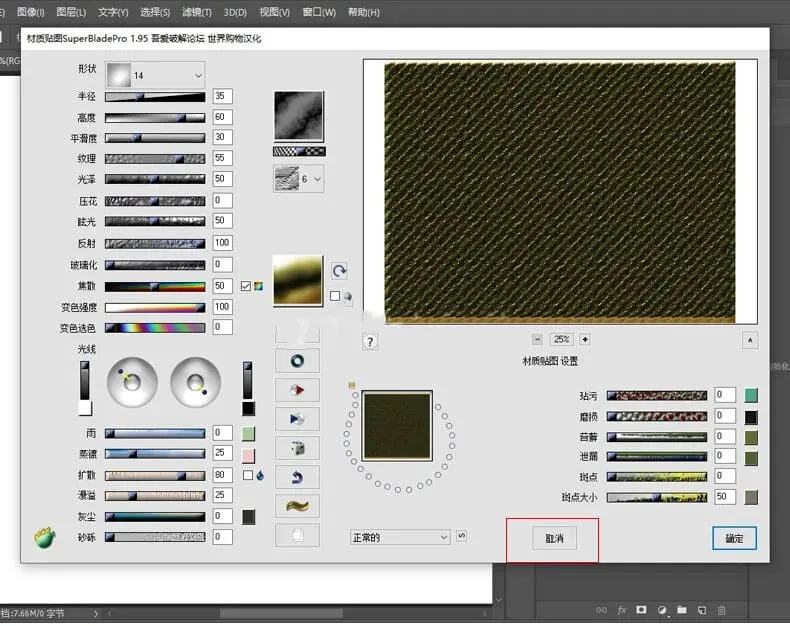Open the 正常的 blend mode dropdown
The image size is (790, 626).
pyautogui.click(x=400, y=537)
